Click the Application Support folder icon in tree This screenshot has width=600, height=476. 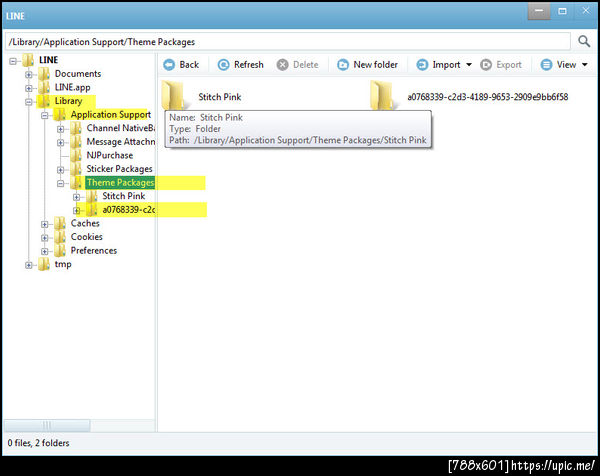coord(60,115)
